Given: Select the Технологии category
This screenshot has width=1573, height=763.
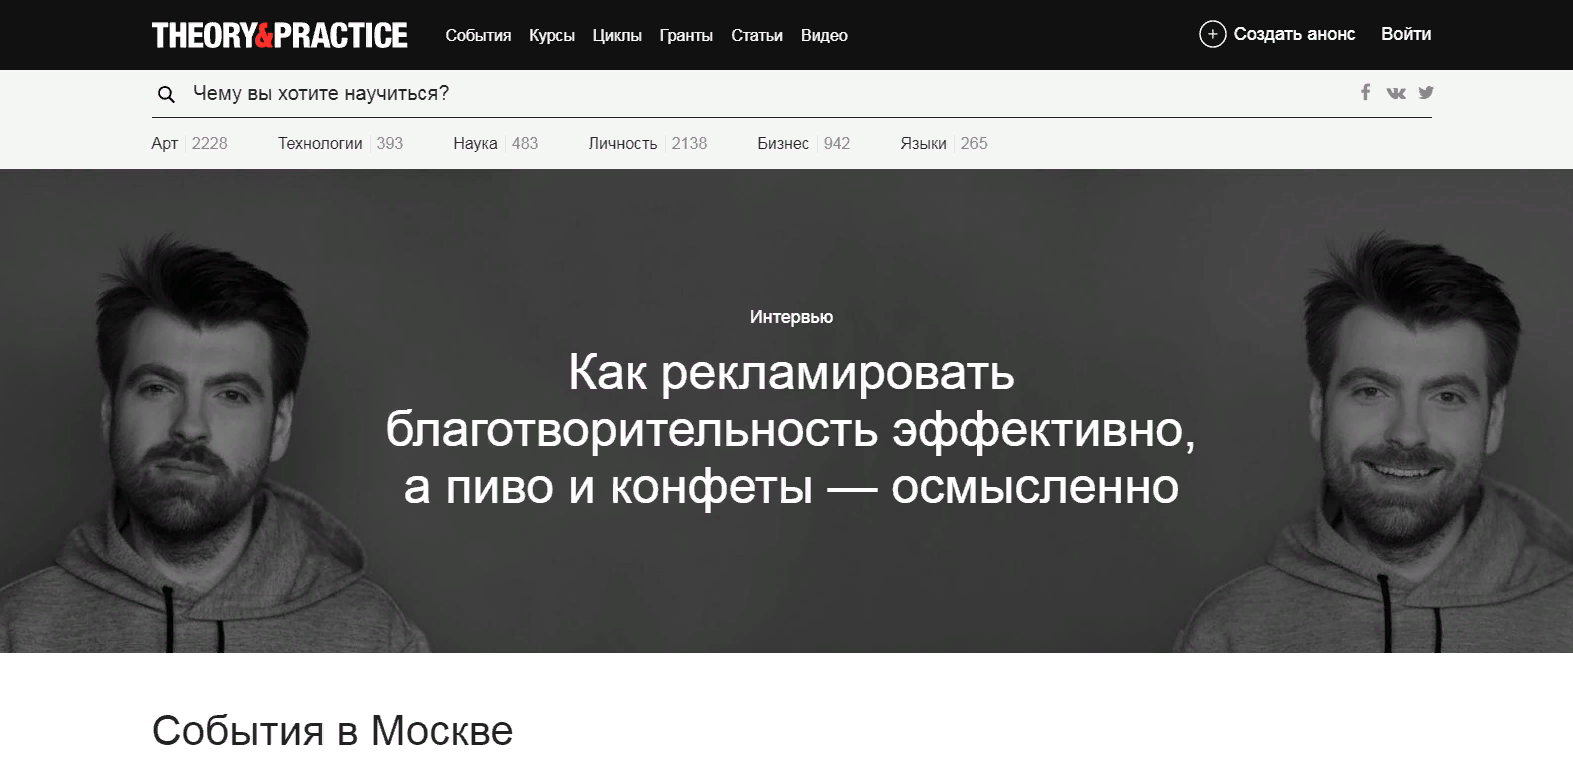Looking at the screenshot, I should tap(320, 143).
